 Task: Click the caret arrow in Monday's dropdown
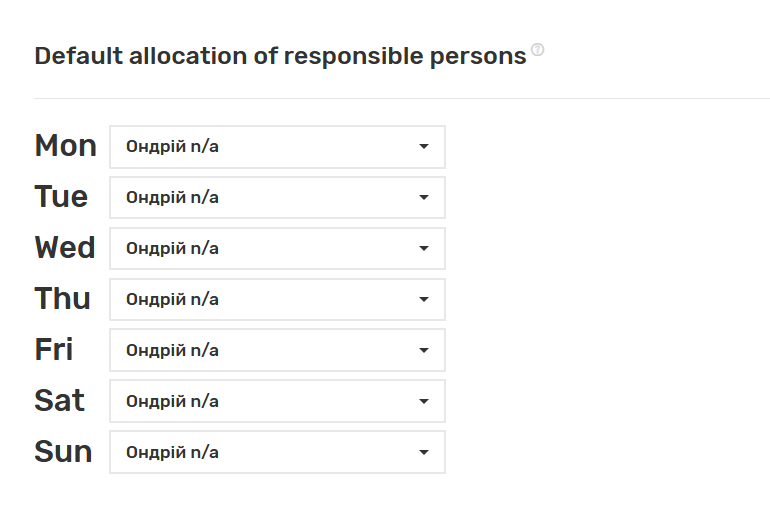click(x=424, y=147)
